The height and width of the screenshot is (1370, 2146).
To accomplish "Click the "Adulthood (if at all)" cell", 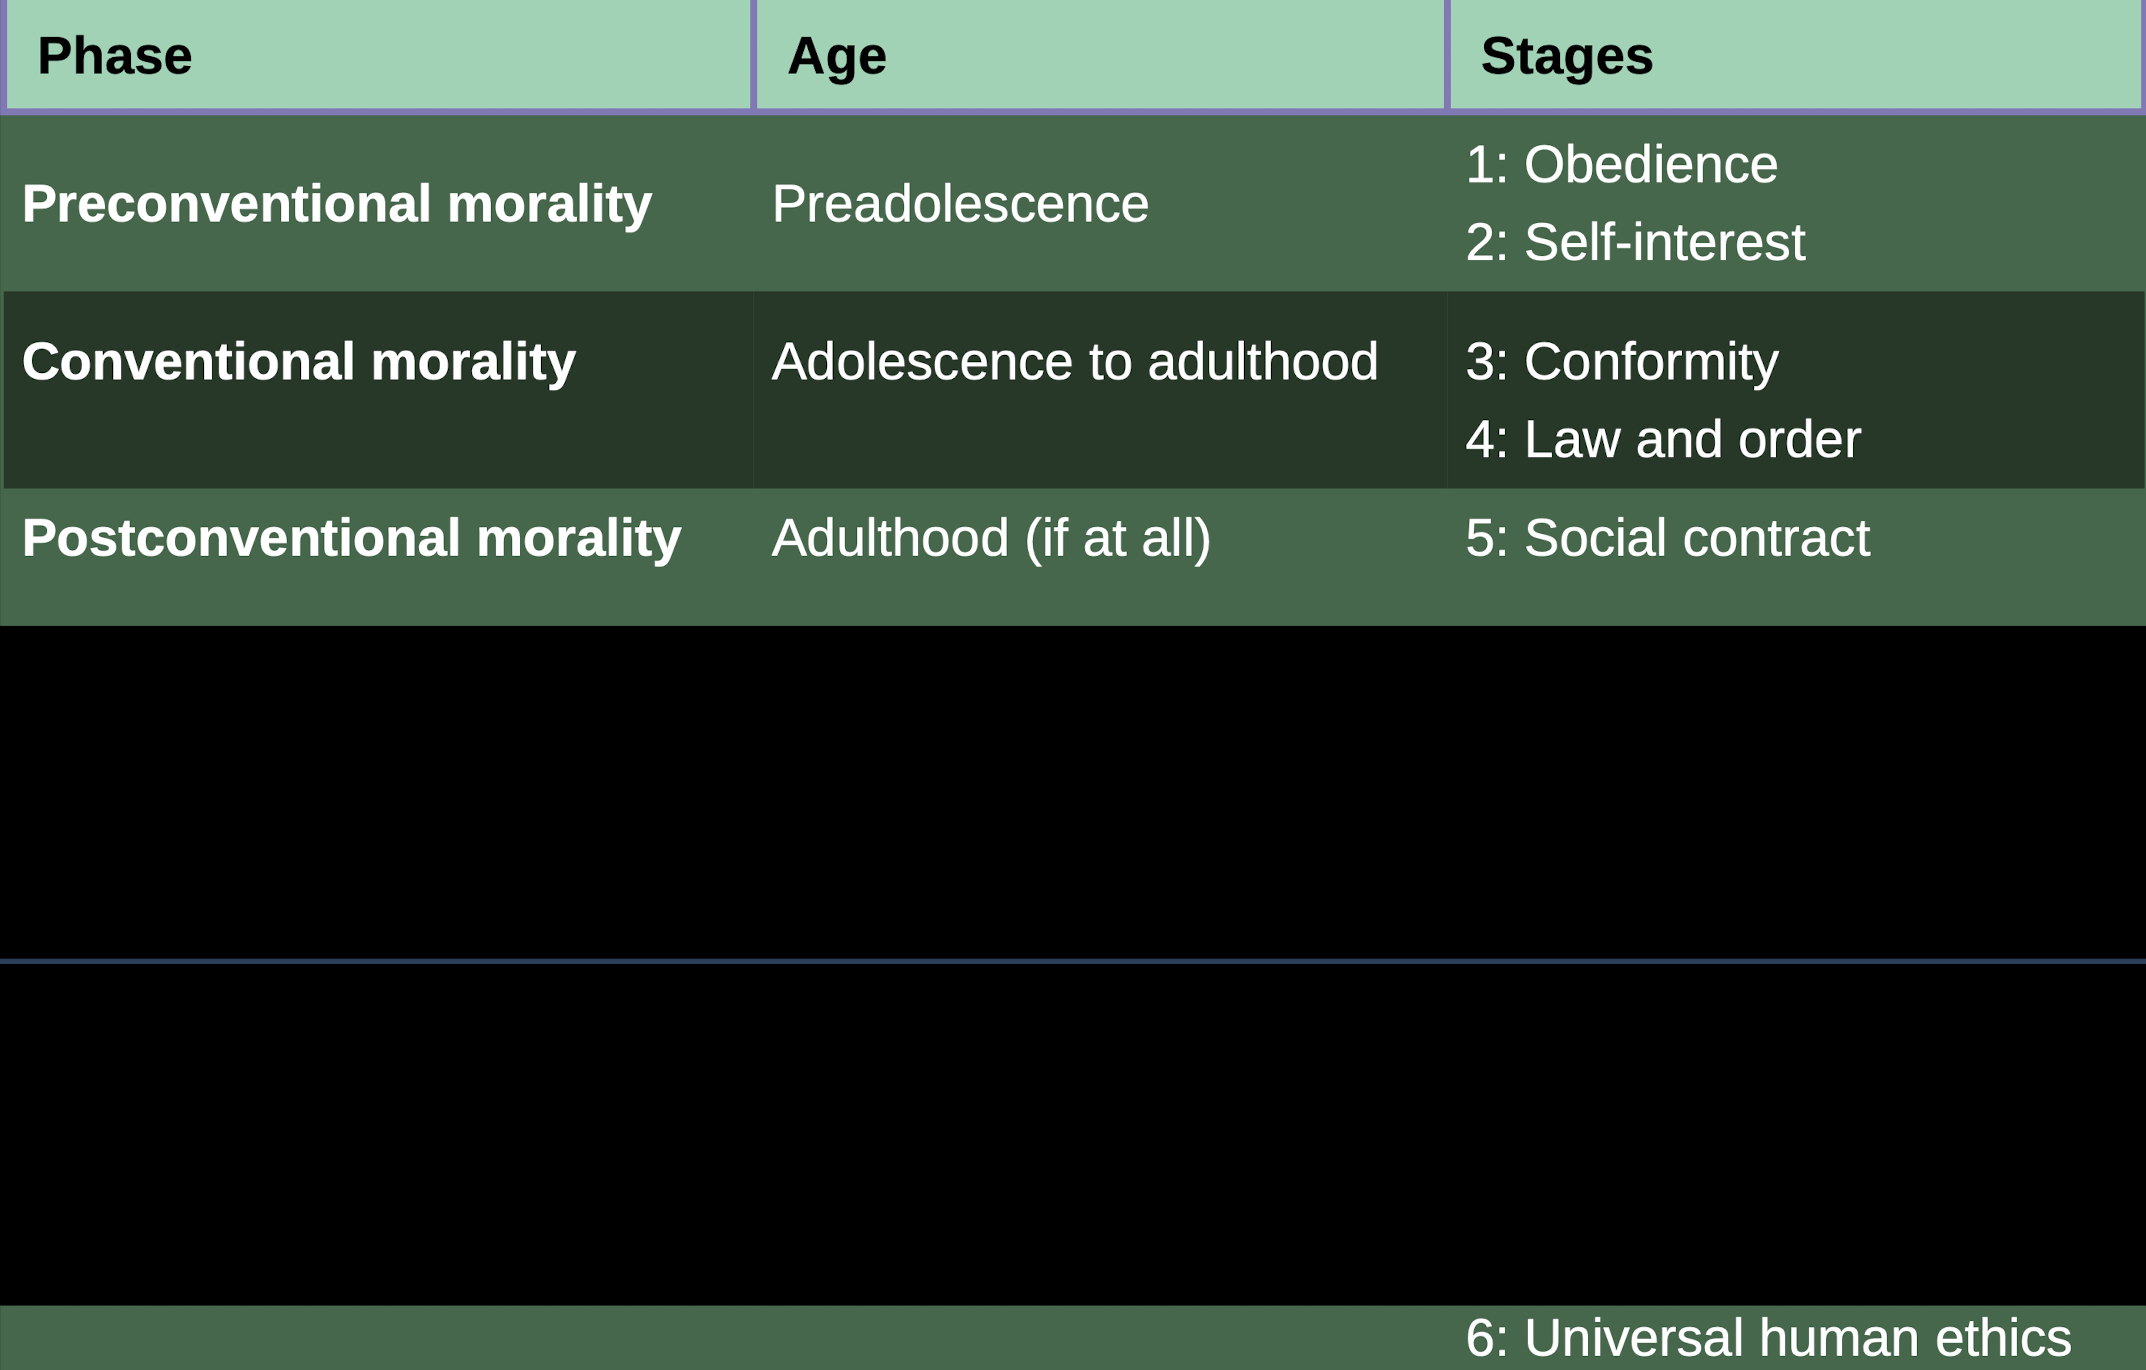I will tap(990, 538).
